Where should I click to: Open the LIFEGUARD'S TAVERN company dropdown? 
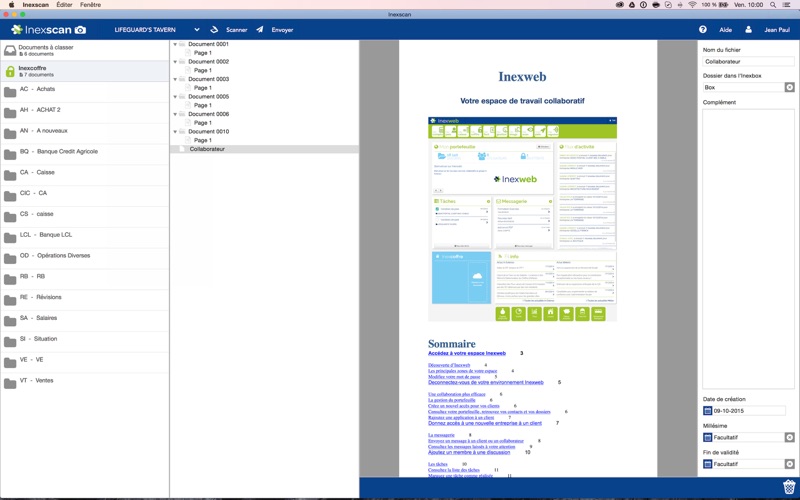click(x=196, y=30)
